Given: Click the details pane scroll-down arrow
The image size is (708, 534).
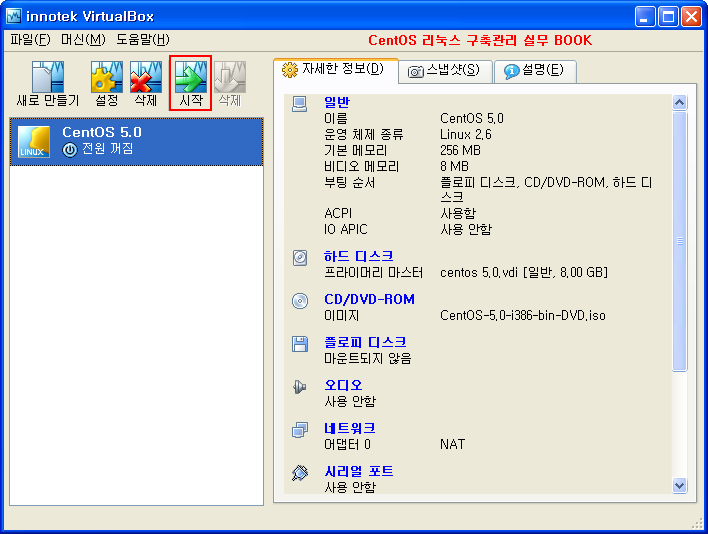Looking at the screenshot, I should tap(680, 485).
